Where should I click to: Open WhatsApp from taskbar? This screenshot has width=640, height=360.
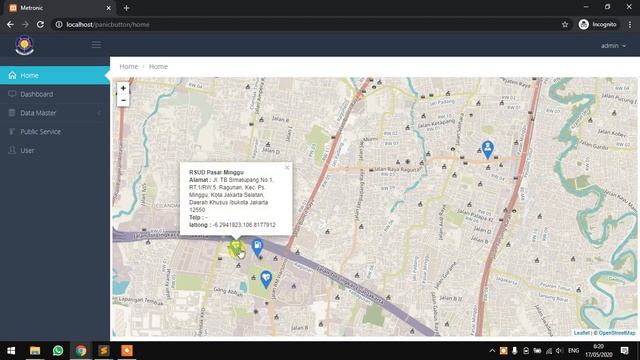tap(58, 351)
